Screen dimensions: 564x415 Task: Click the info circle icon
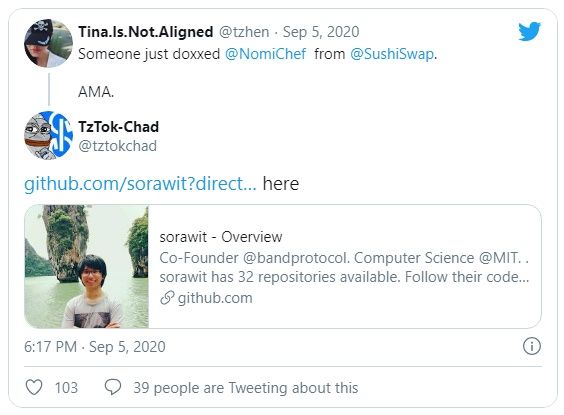532,346
